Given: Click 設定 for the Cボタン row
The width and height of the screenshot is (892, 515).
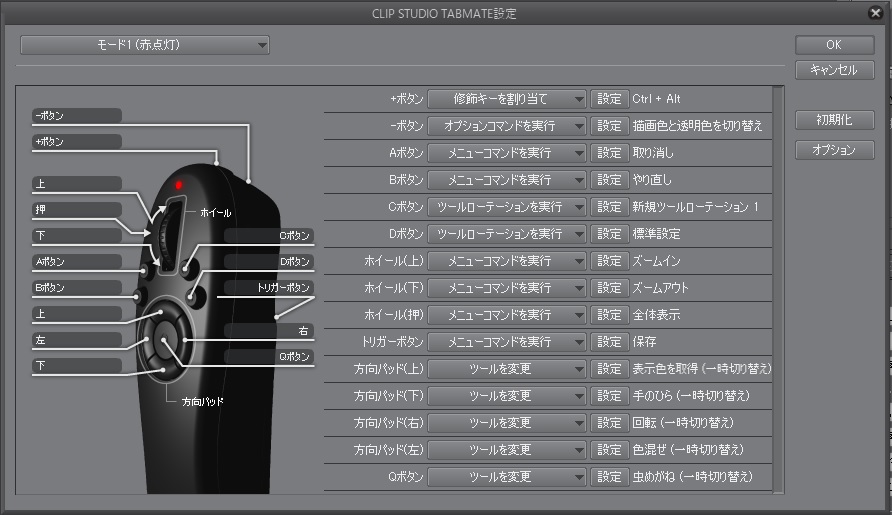Looking at the screenshot, I should tap(609, 207).
